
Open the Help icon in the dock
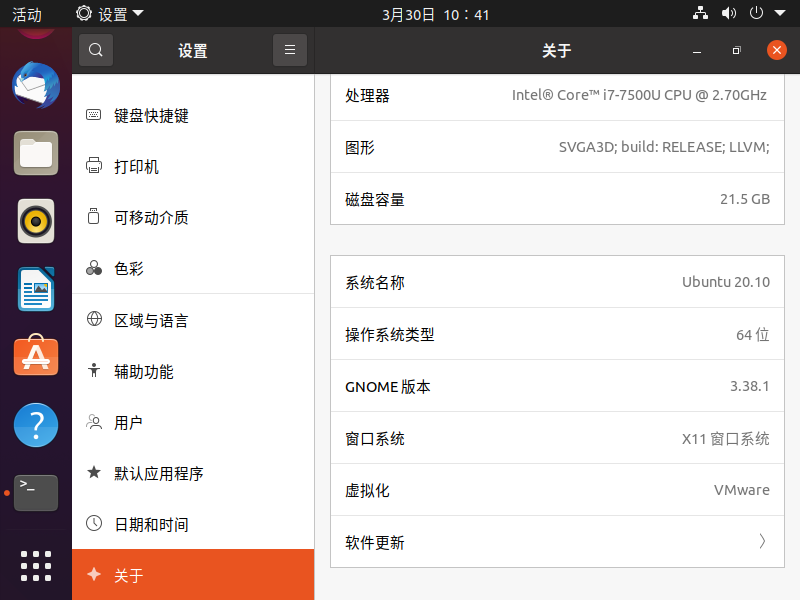coord(36,425)
